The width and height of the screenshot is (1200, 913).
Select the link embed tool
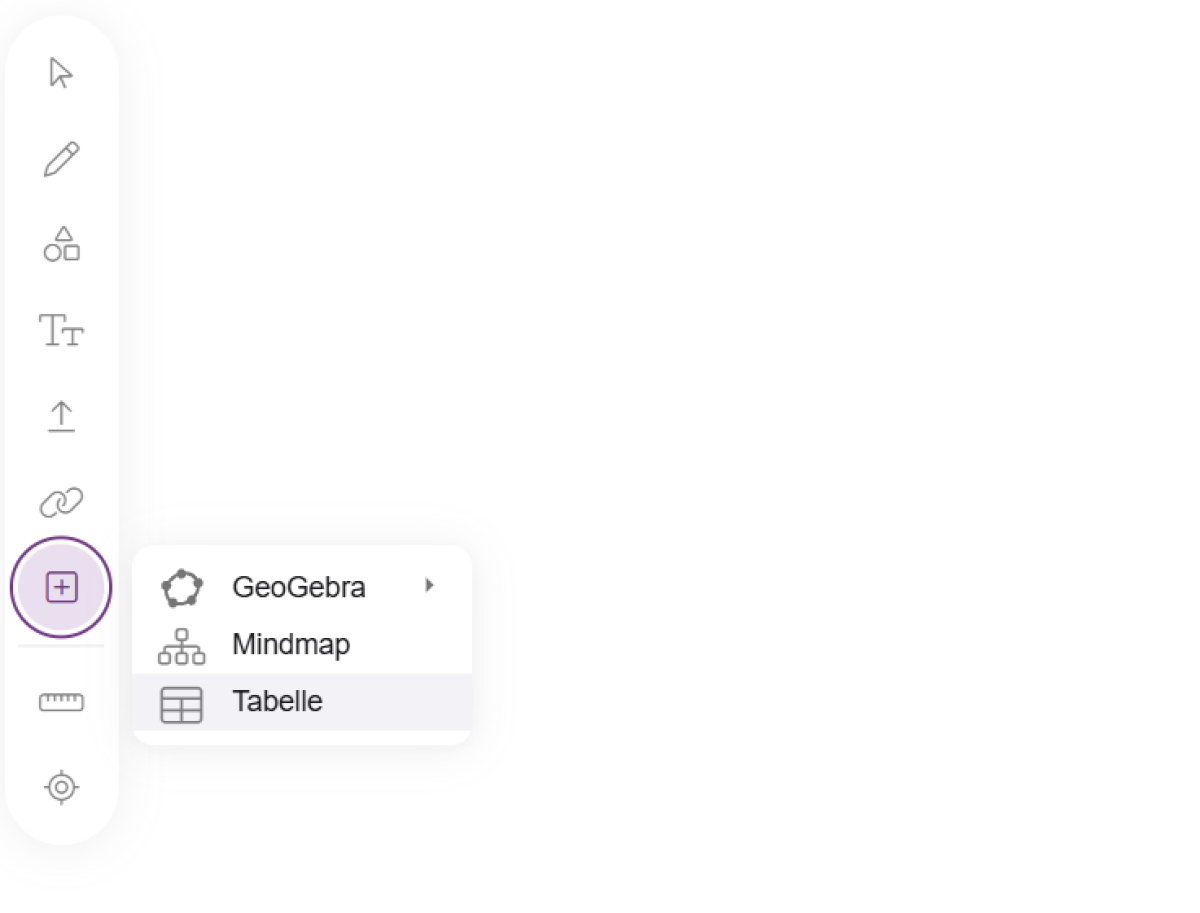click(x=61, y=502)
